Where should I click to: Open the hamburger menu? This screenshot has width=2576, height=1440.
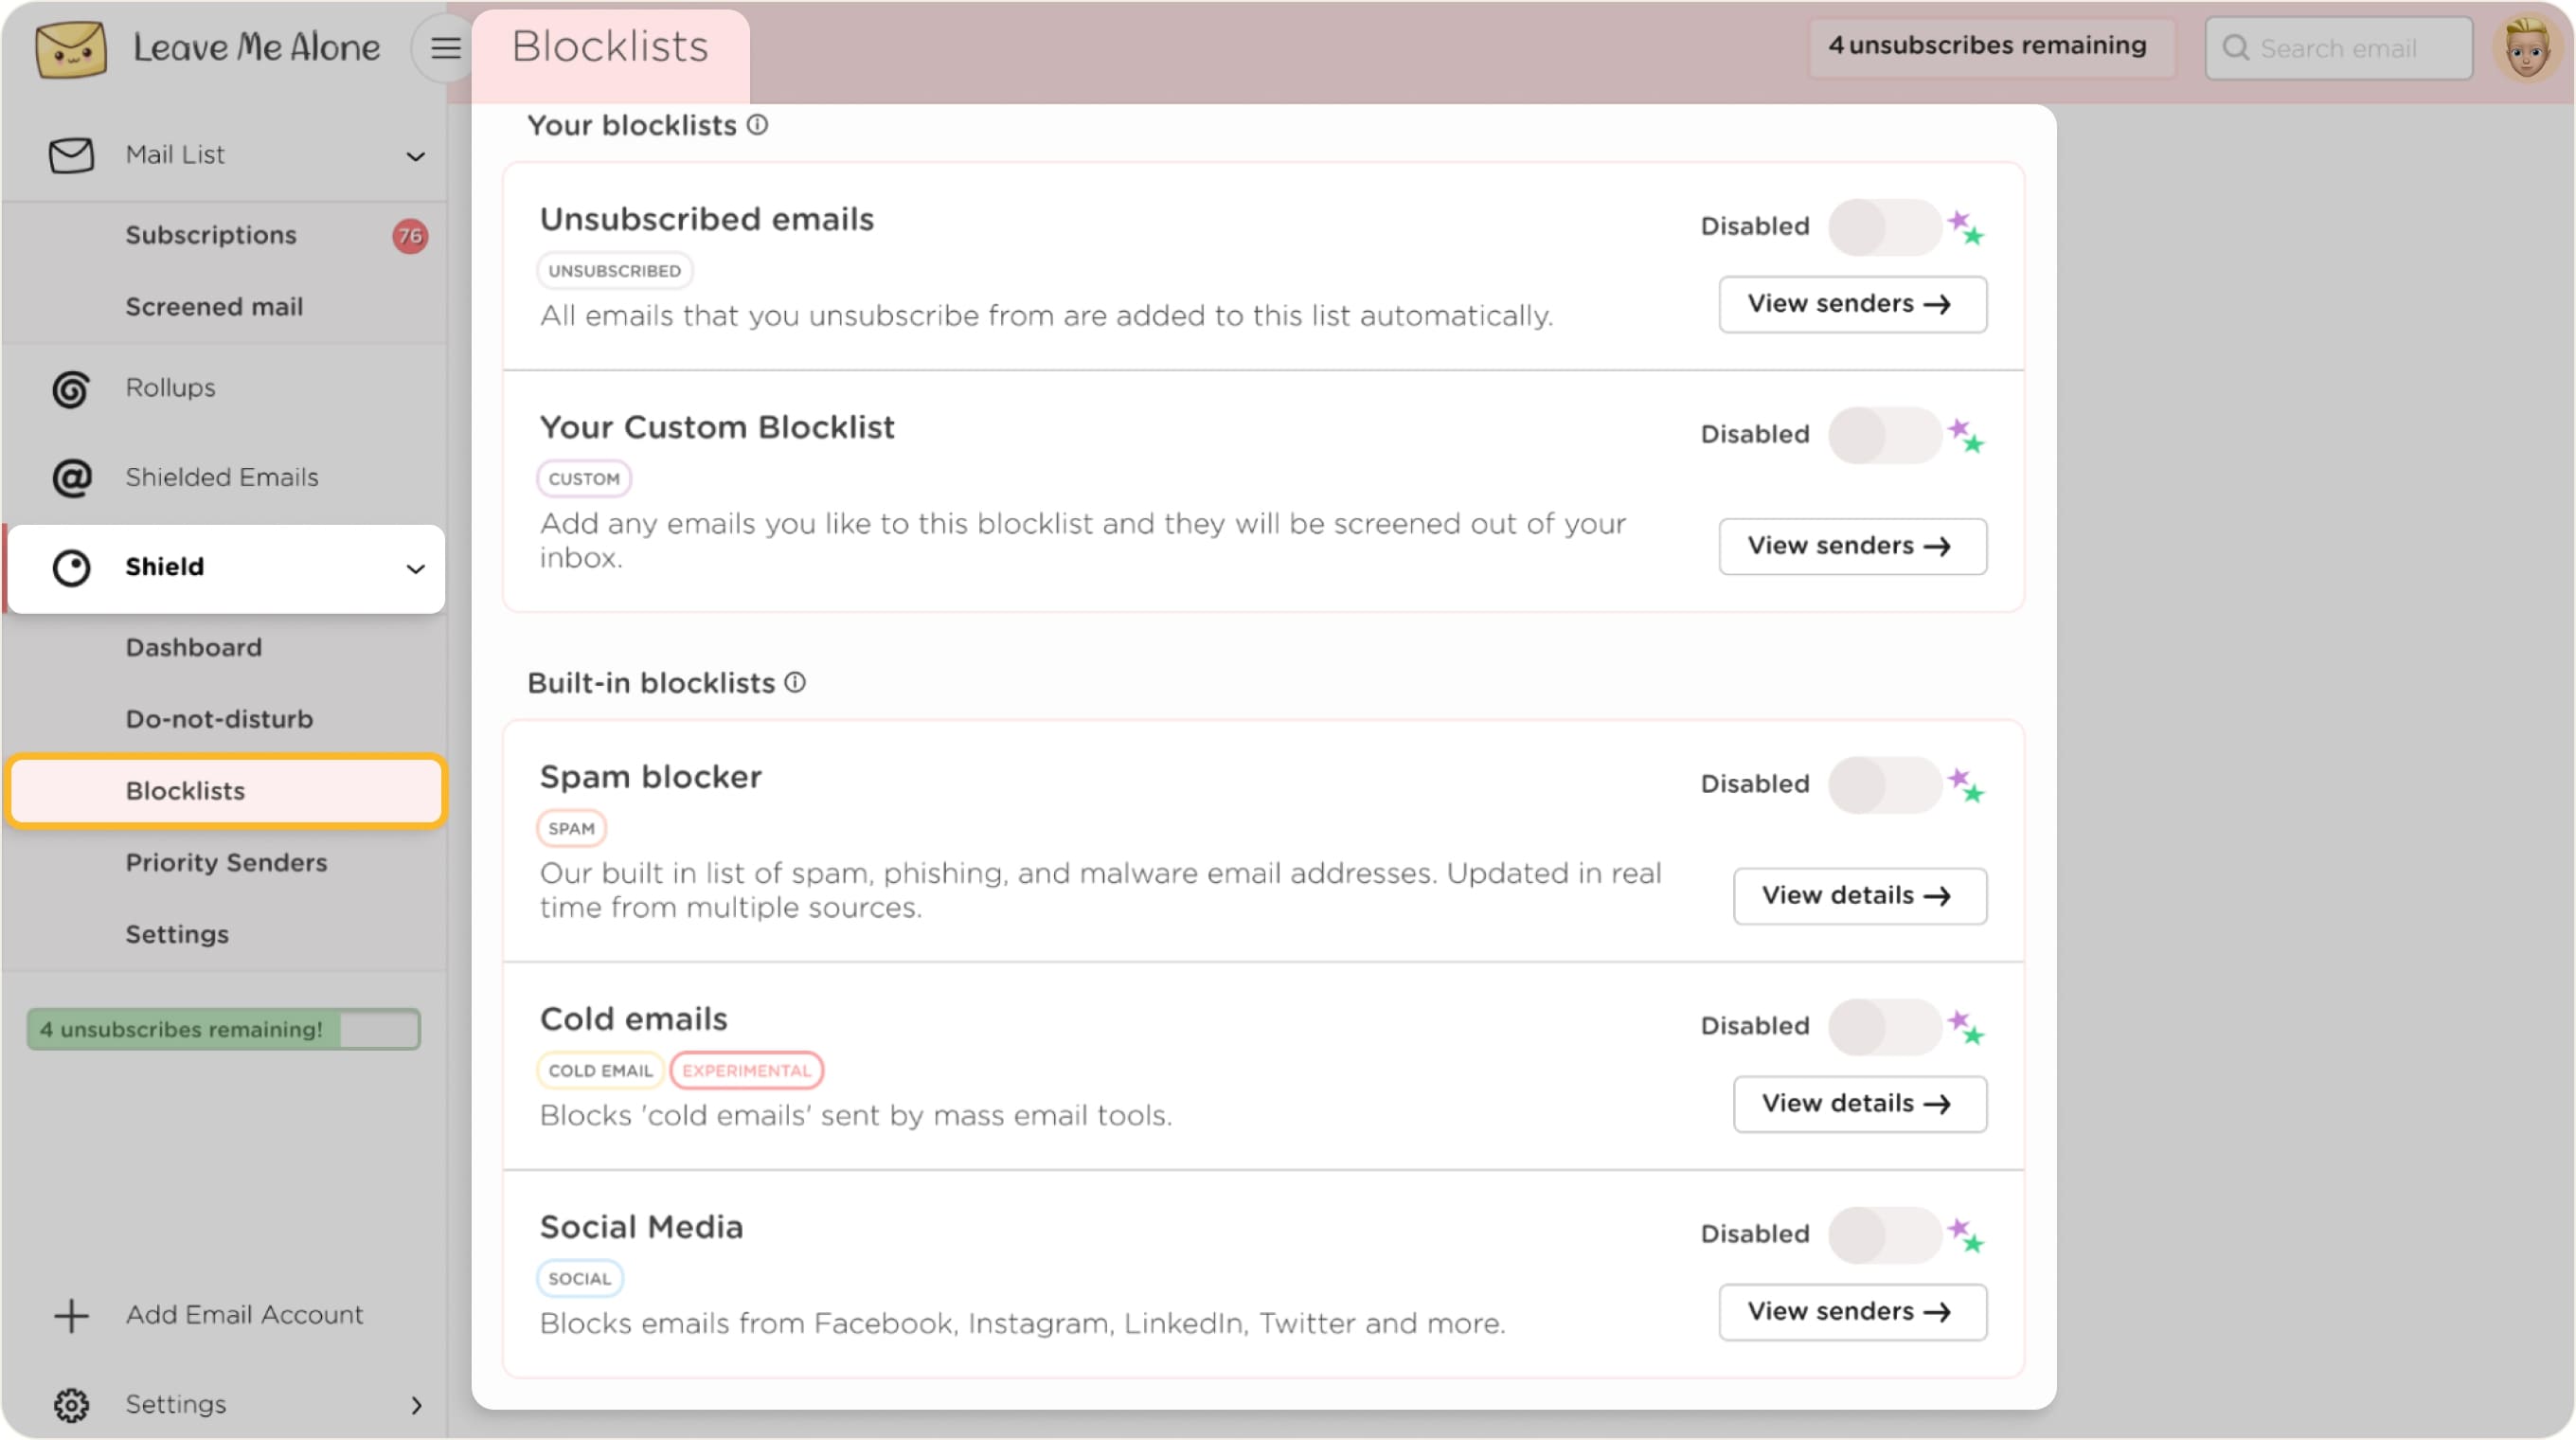pyautogui.click(x=443, y=47)
